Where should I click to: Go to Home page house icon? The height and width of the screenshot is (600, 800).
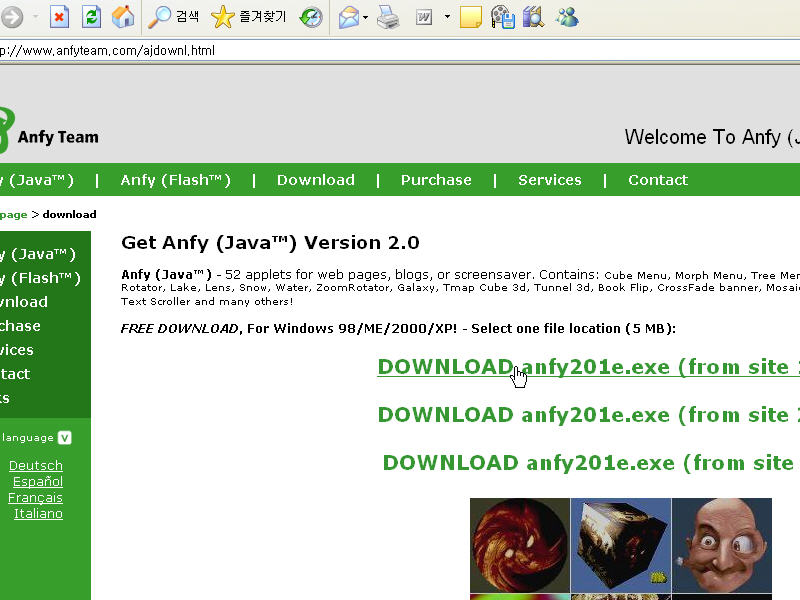pyautogui.click(x=123, y=17)
